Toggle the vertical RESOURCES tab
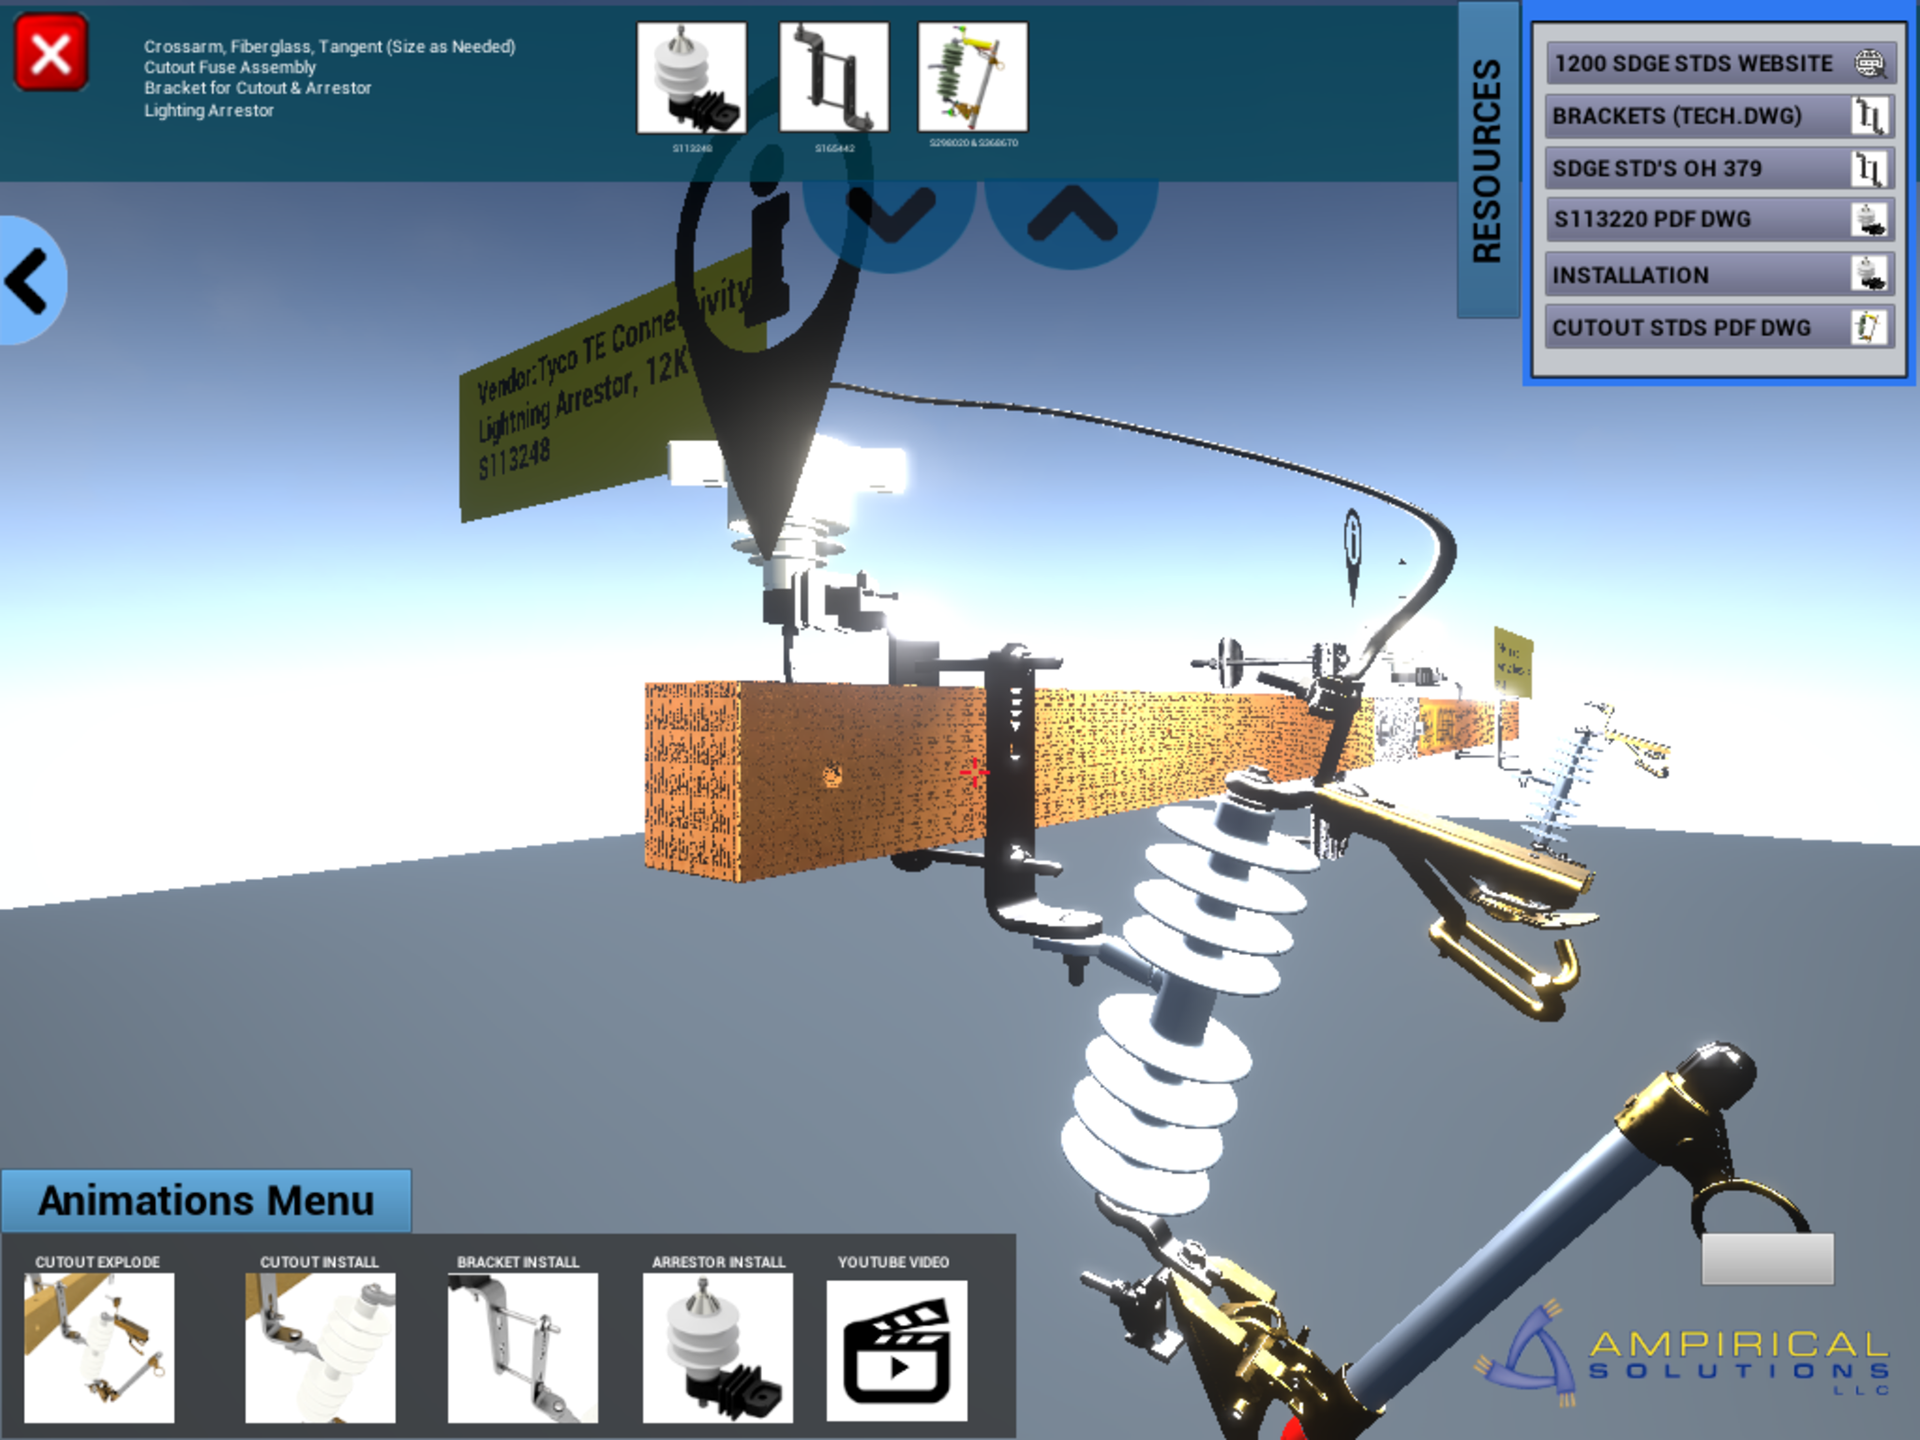 pyautogui.click(x=1488, y=160)
